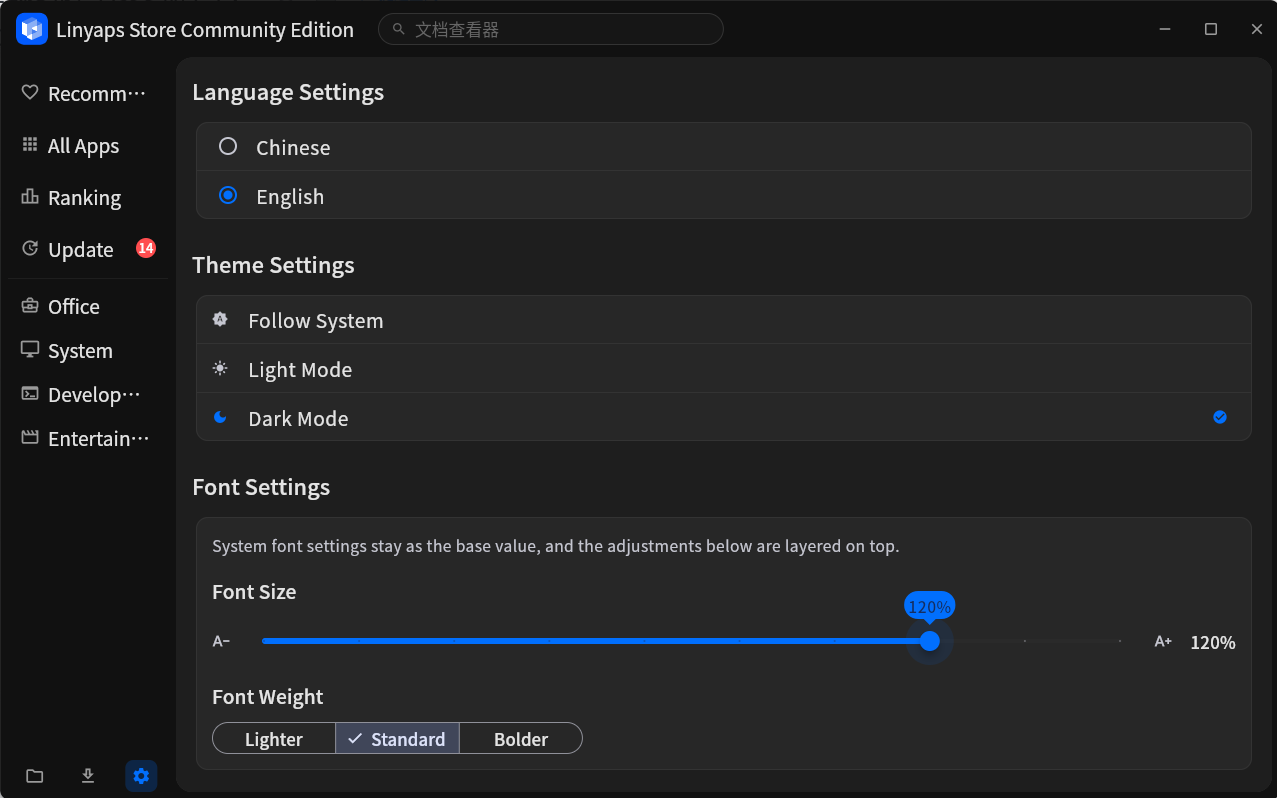
Task: Click the blue checkmark on Dark Mode row
Action: [x=1220, y=417]
